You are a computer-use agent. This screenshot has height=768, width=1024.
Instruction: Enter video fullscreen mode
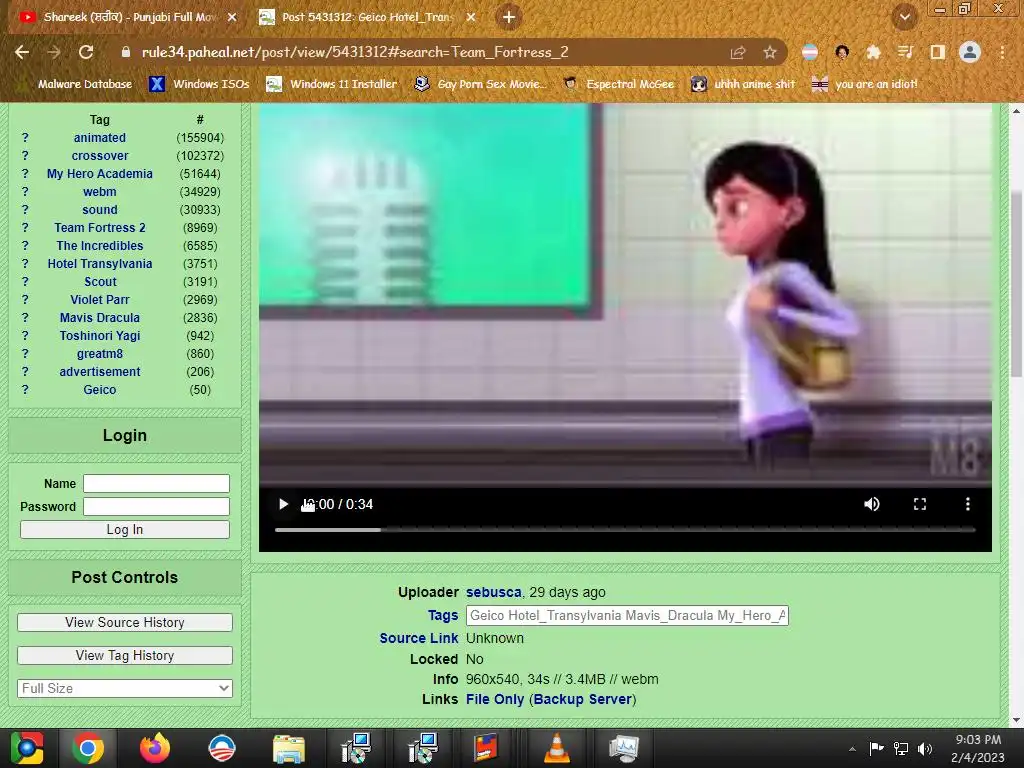920,504
